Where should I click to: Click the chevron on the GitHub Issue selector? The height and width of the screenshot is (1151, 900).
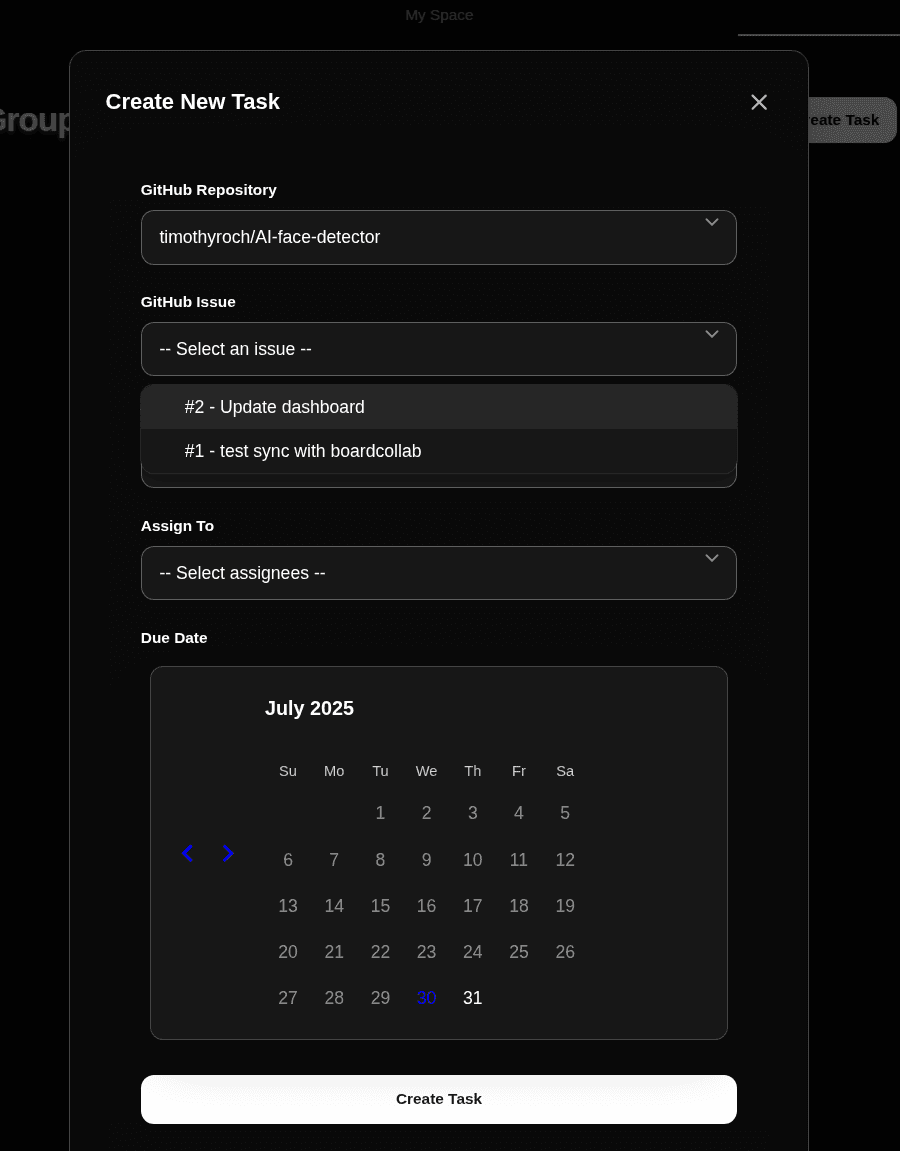(x=711, y=334)
